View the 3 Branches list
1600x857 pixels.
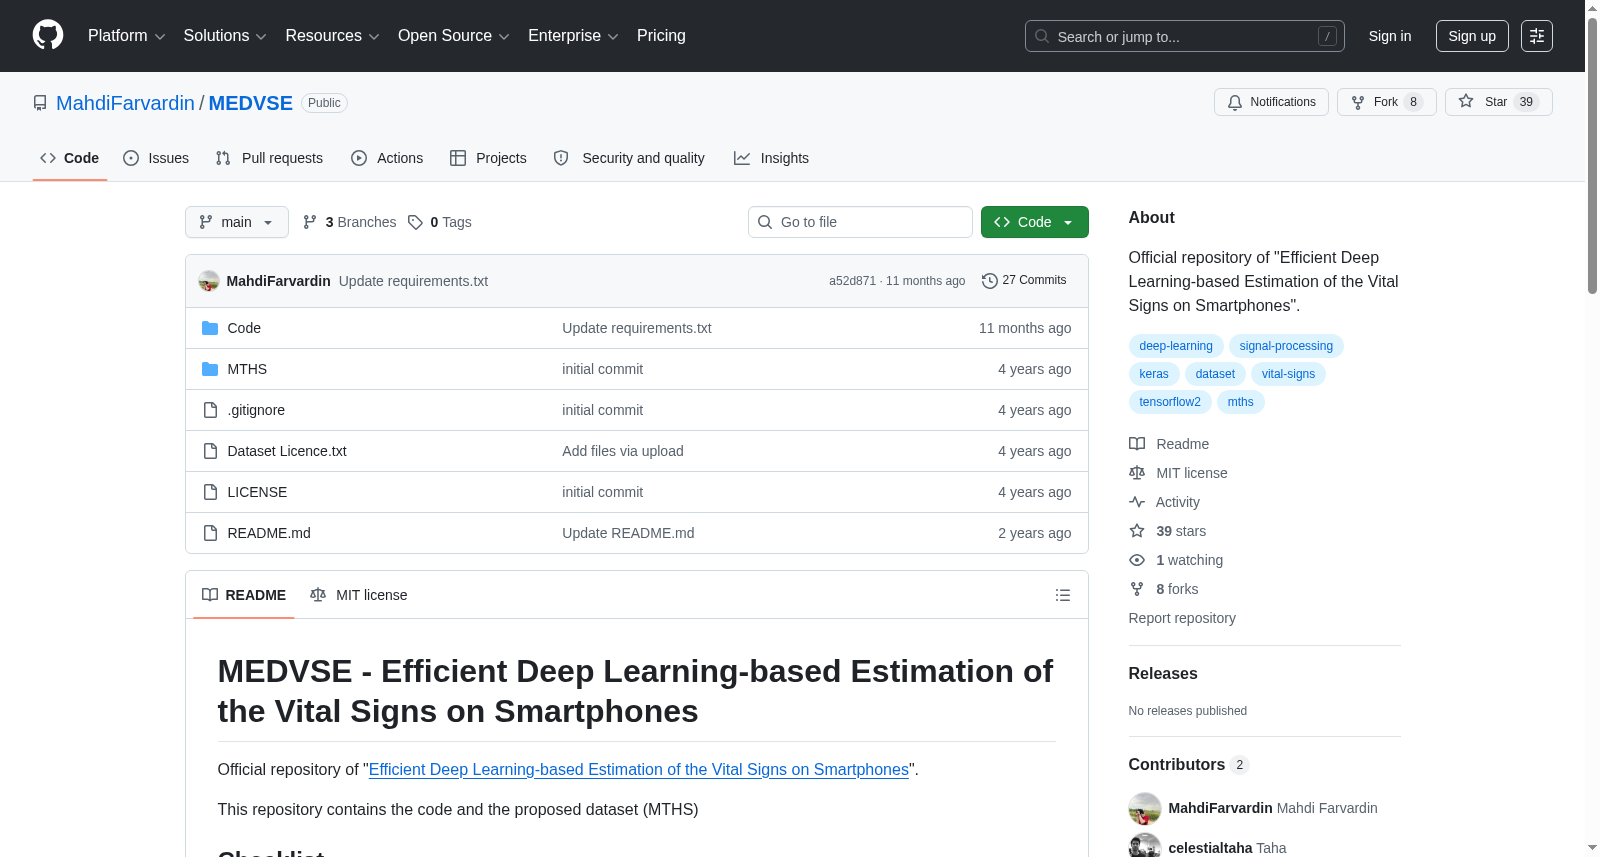point(349,222)
